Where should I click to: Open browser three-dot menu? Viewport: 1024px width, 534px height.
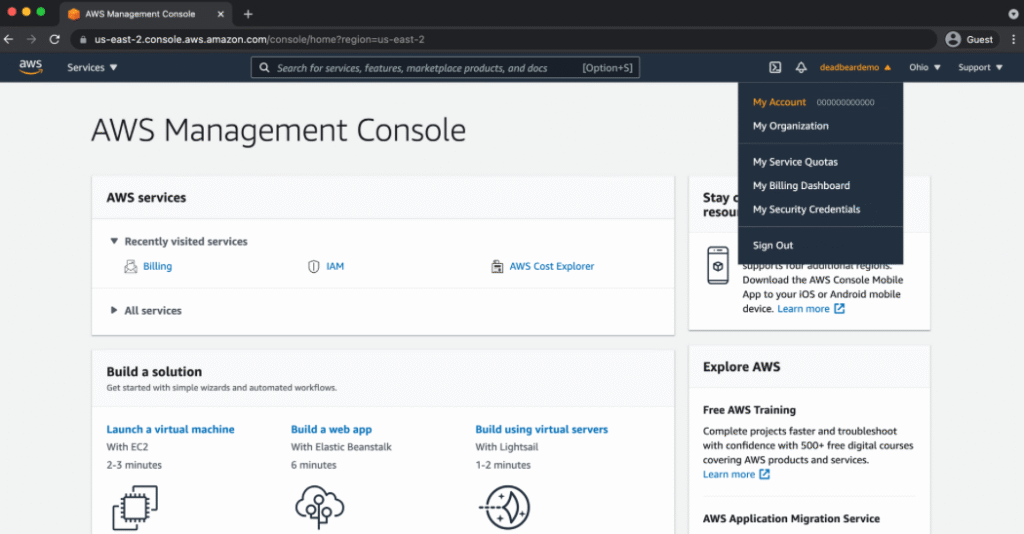pyautogui.click(x=1014, y=39)
